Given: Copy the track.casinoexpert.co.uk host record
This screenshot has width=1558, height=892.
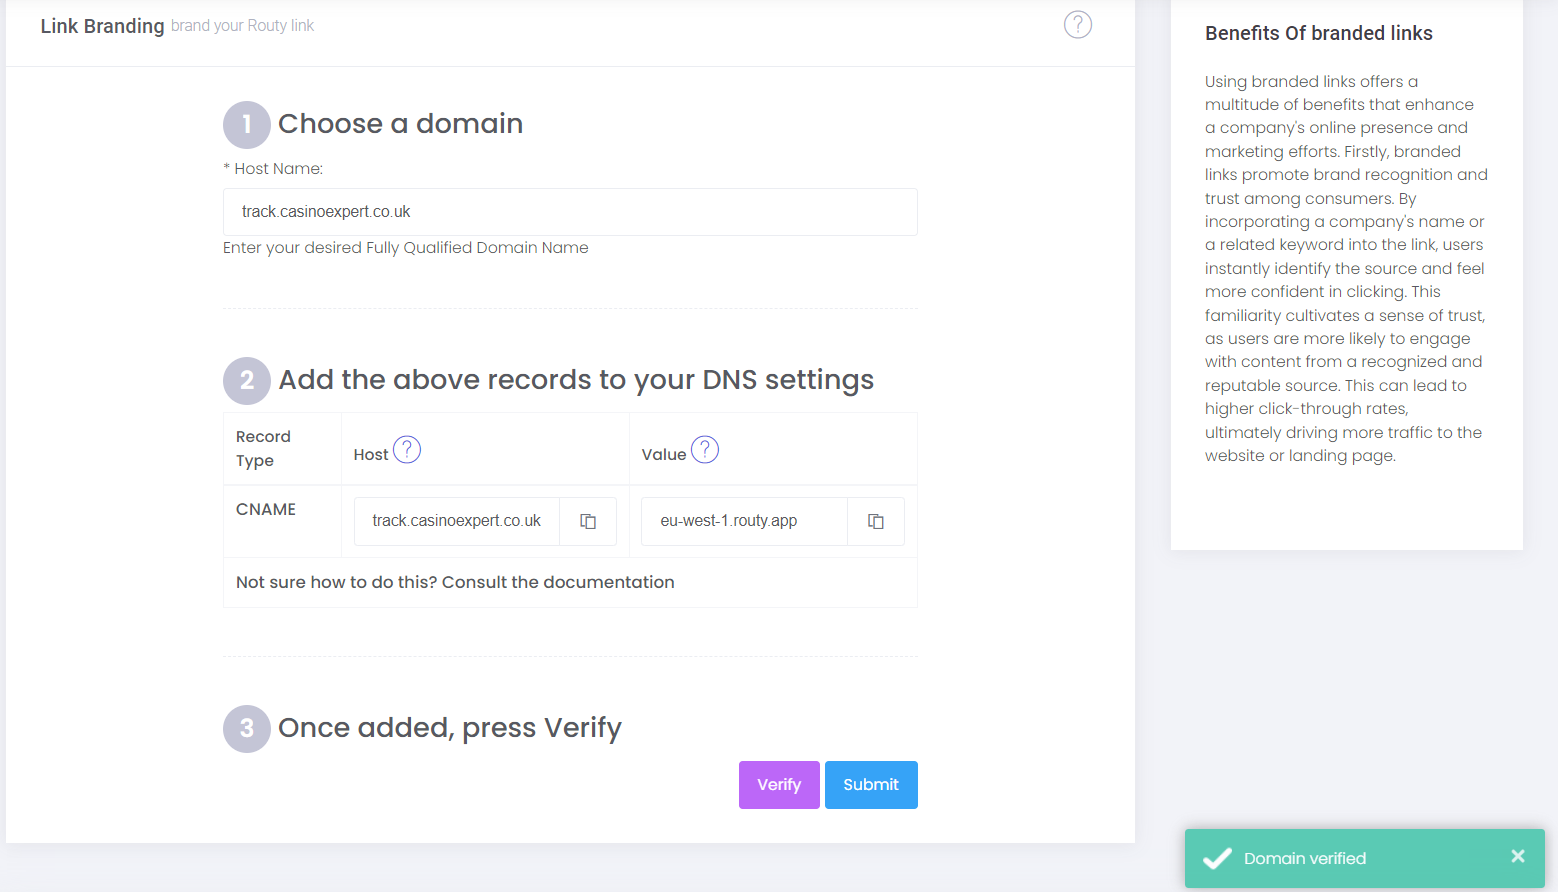Looking at the screenshot, I should pyautogui.click(x=588, y=521).
